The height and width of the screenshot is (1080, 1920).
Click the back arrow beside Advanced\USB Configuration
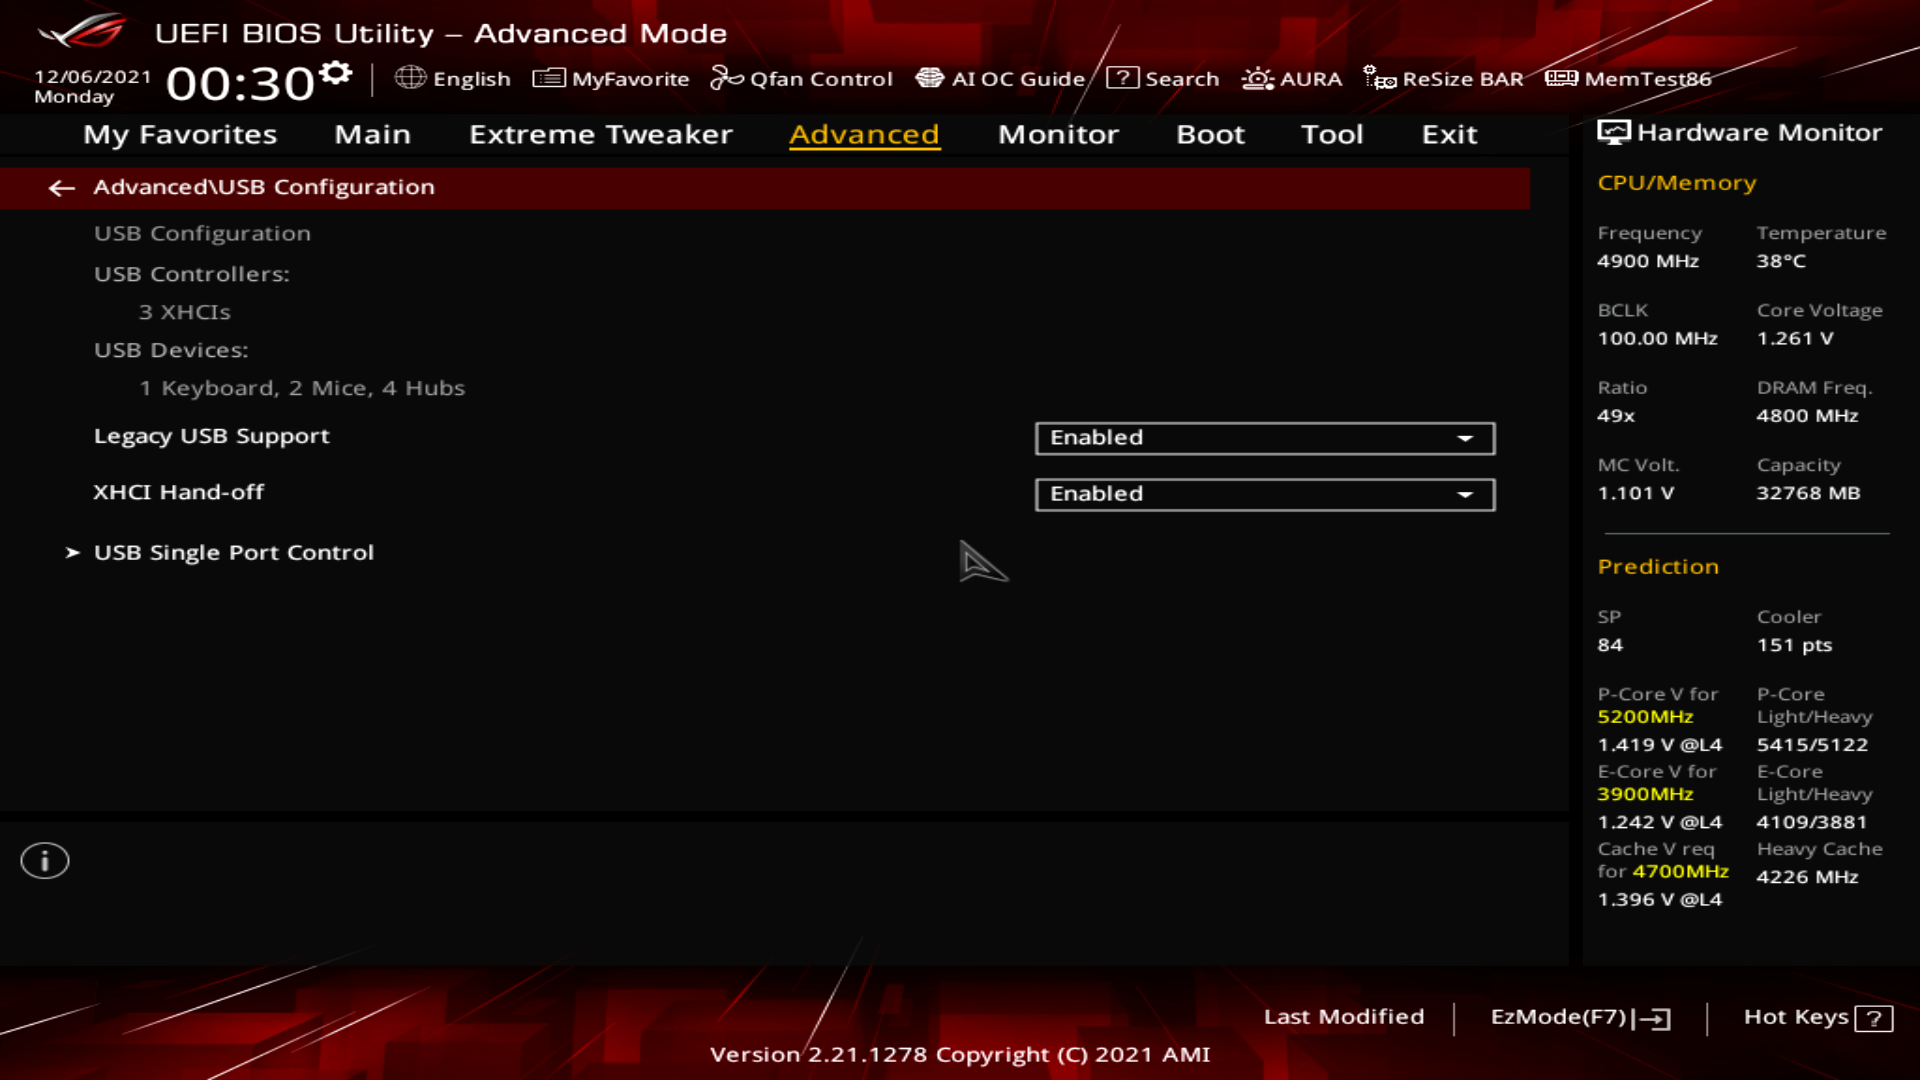click(x=62, y=188)
